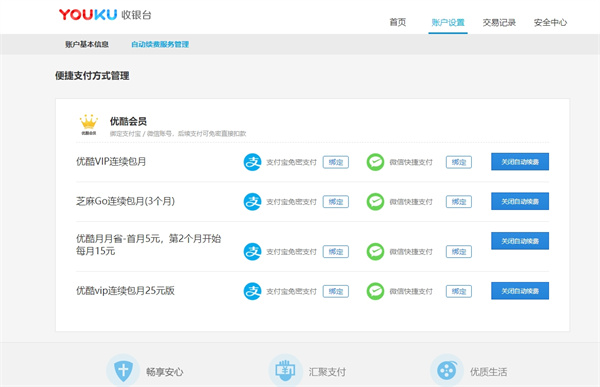
Task: Click the 优质生活 footer text
Action: [489, 372]
